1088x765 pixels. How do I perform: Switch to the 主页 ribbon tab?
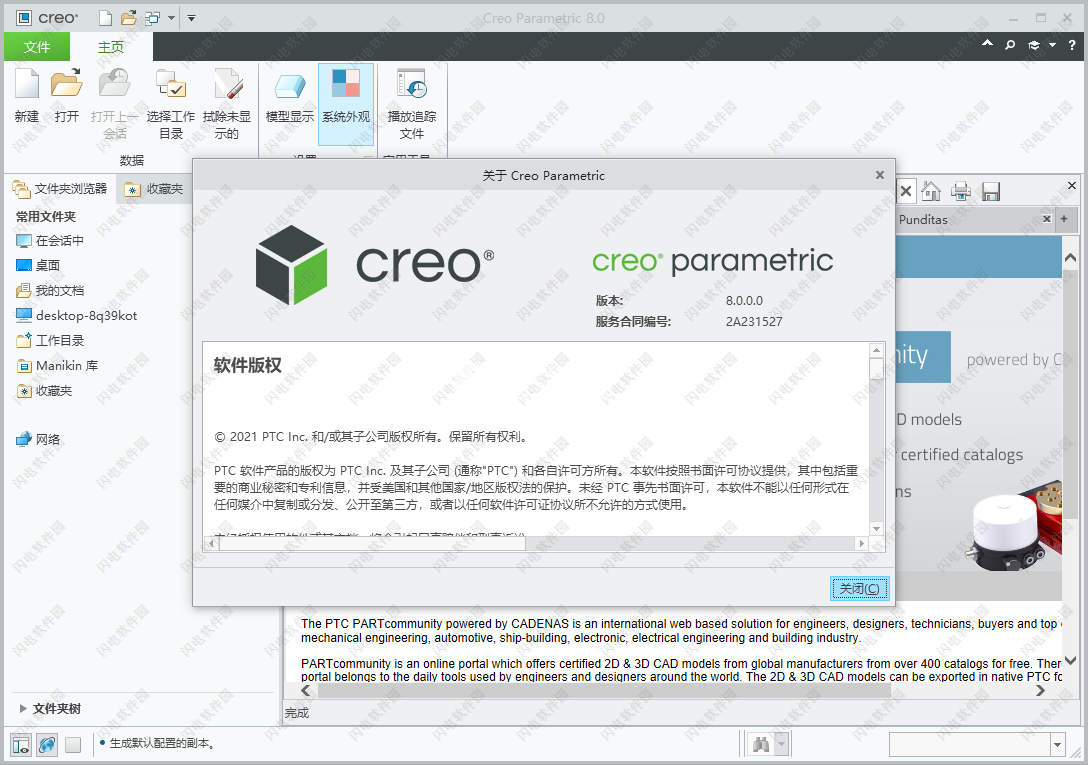[x=111, y=47]
